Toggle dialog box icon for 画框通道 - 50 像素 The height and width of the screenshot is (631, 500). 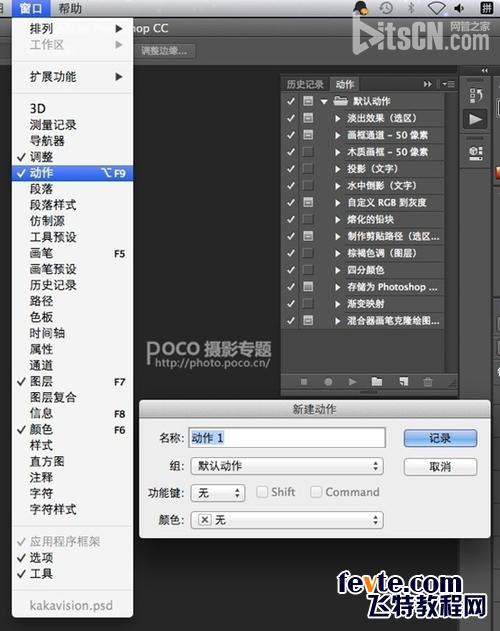(x=308, y=134)
